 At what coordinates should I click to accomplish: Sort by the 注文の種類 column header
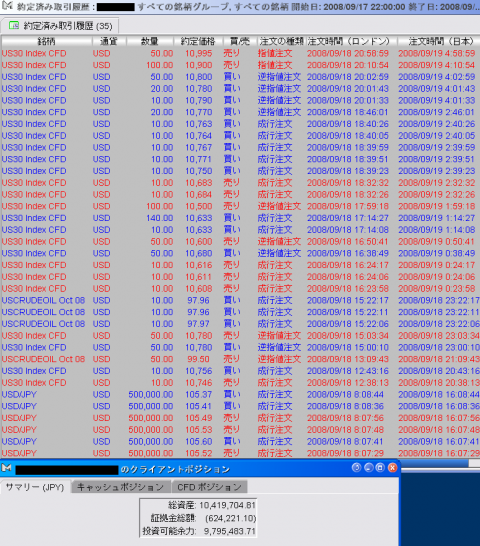(x=281, y=41)
